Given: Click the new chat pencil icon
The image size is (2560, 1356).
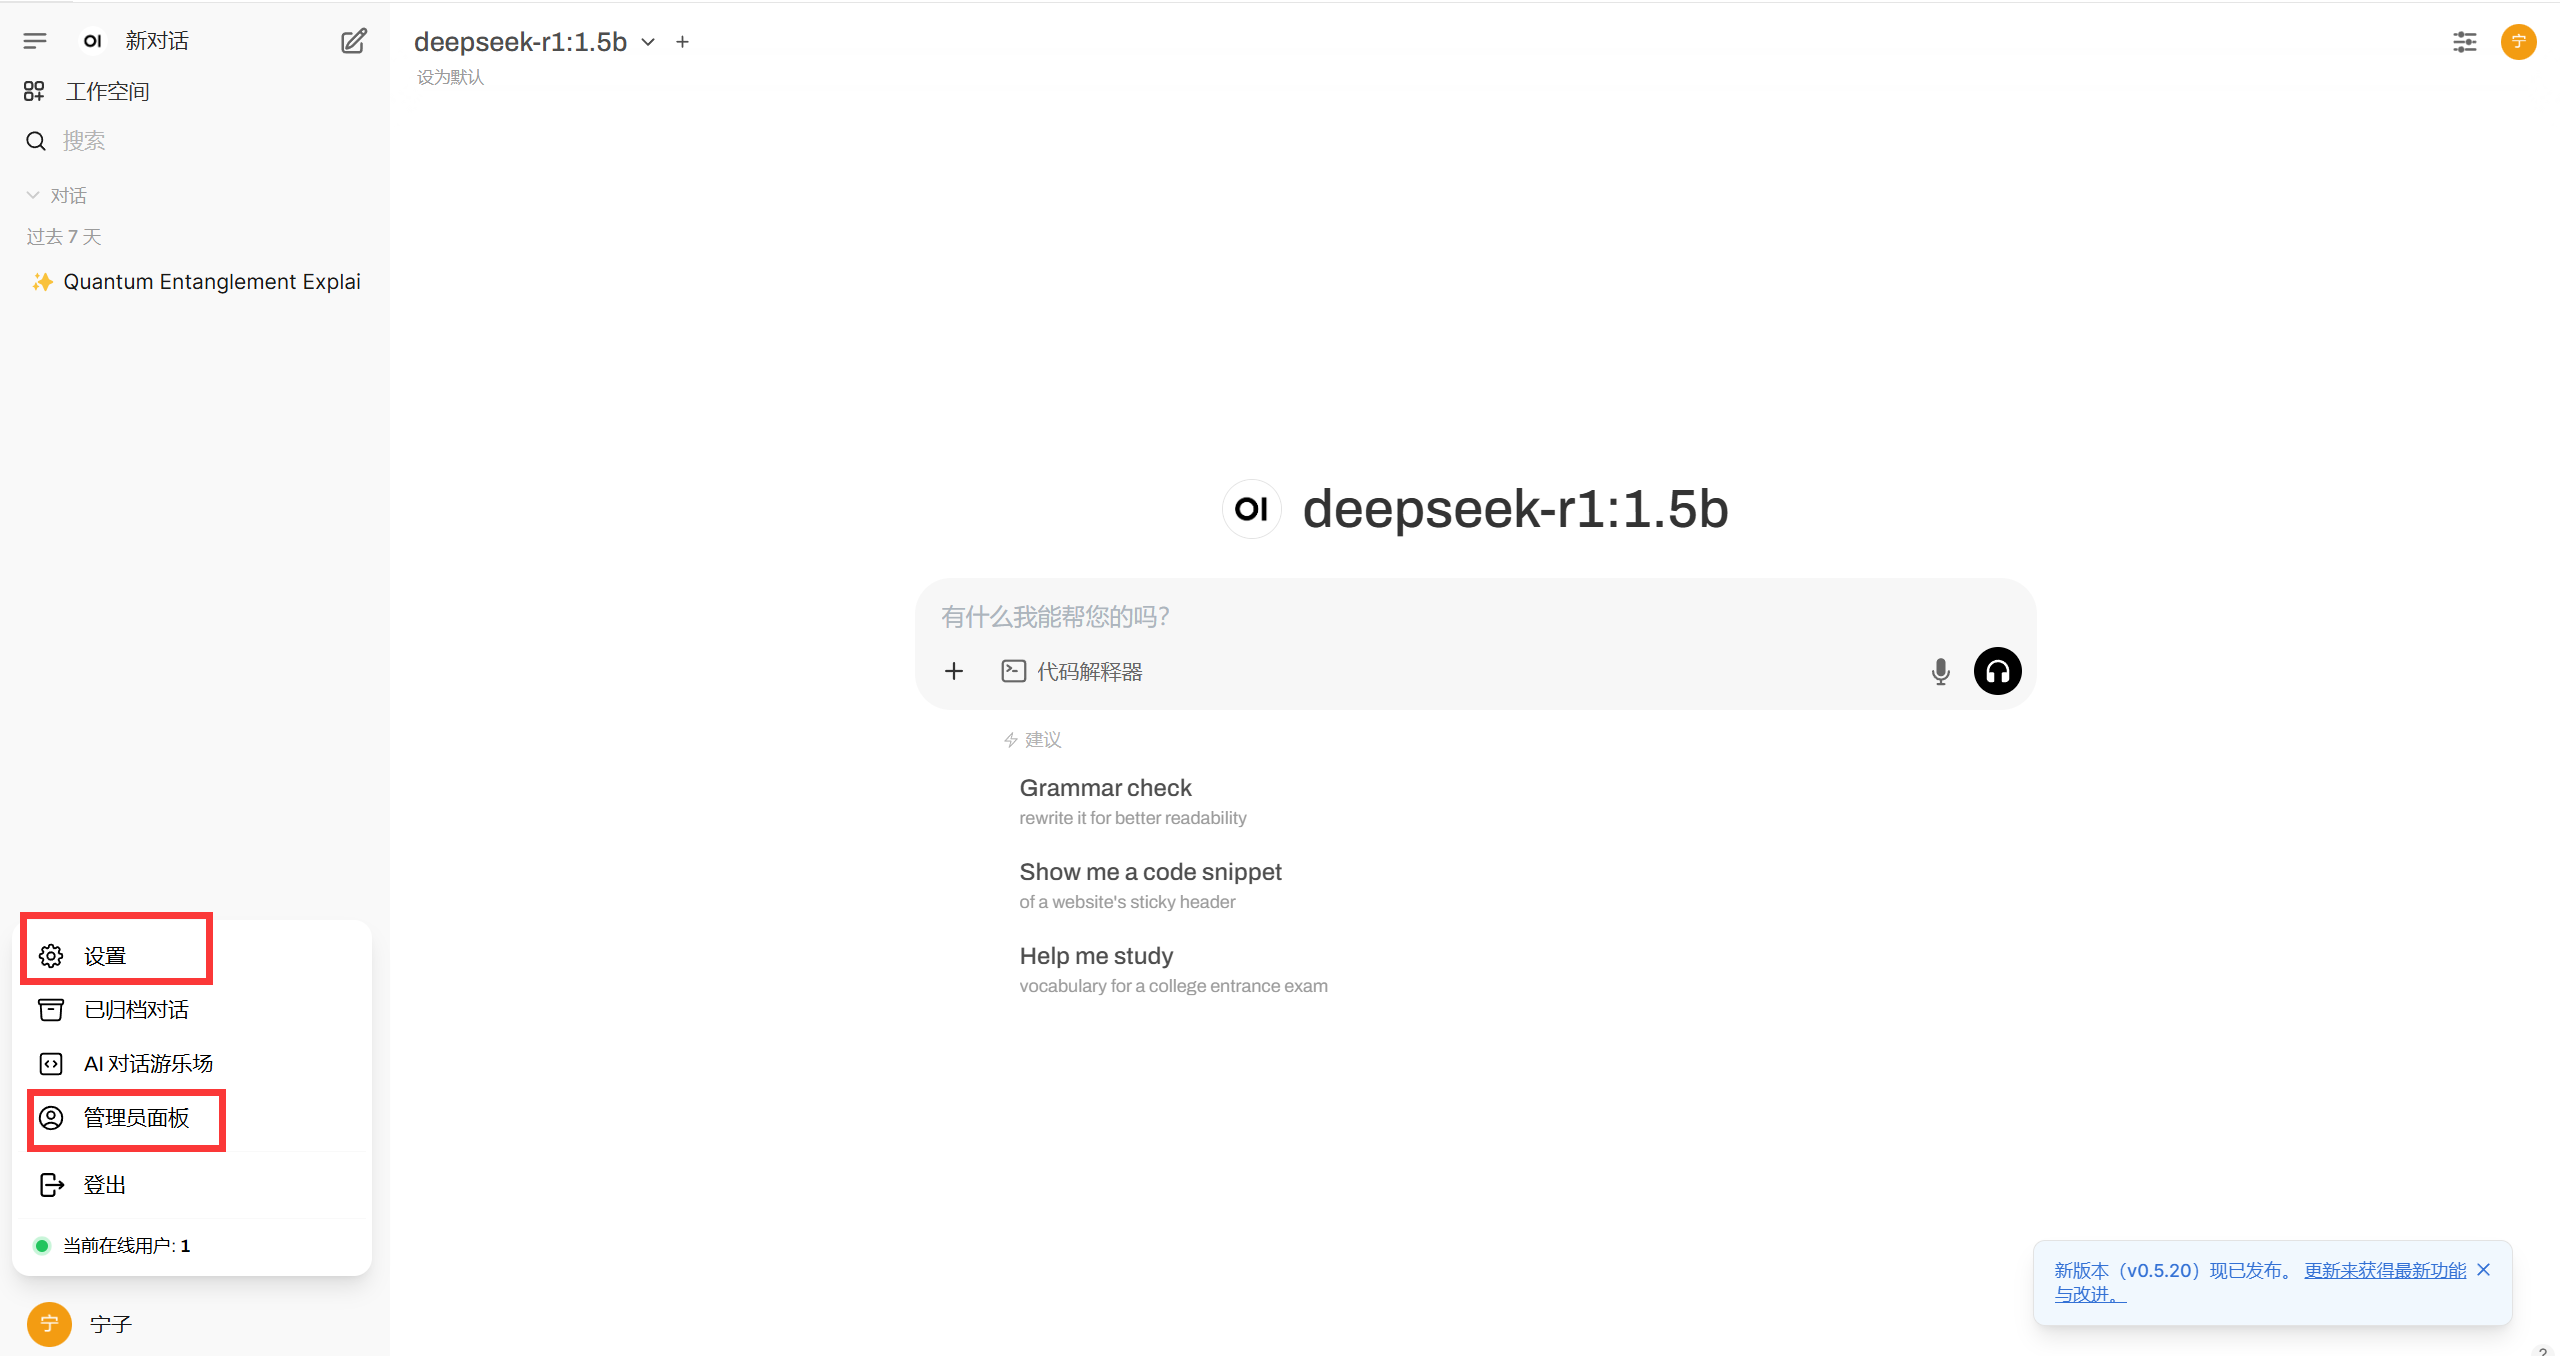Looking at the screenshot, I should [353, 41].
